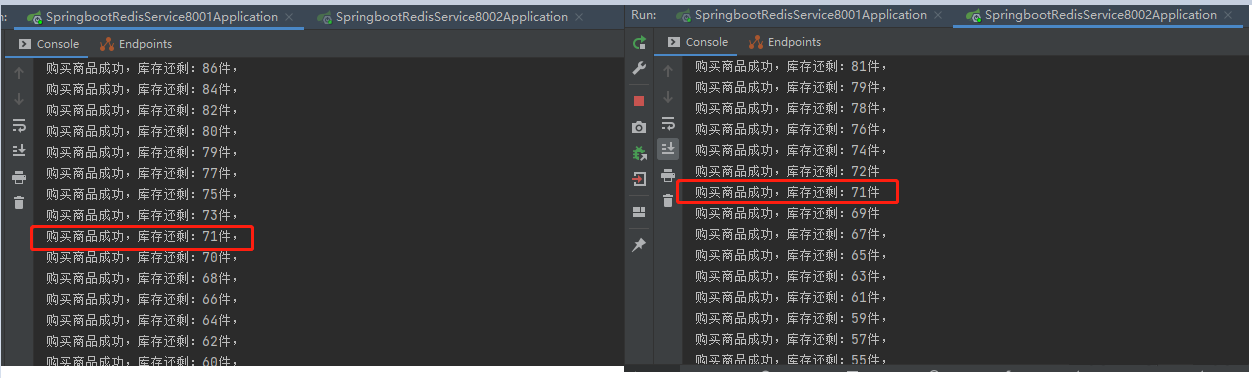The height and width of the screenshot is (378, 1252).
Task: Open the Endpoints tab in left panel
Action: 136,44
